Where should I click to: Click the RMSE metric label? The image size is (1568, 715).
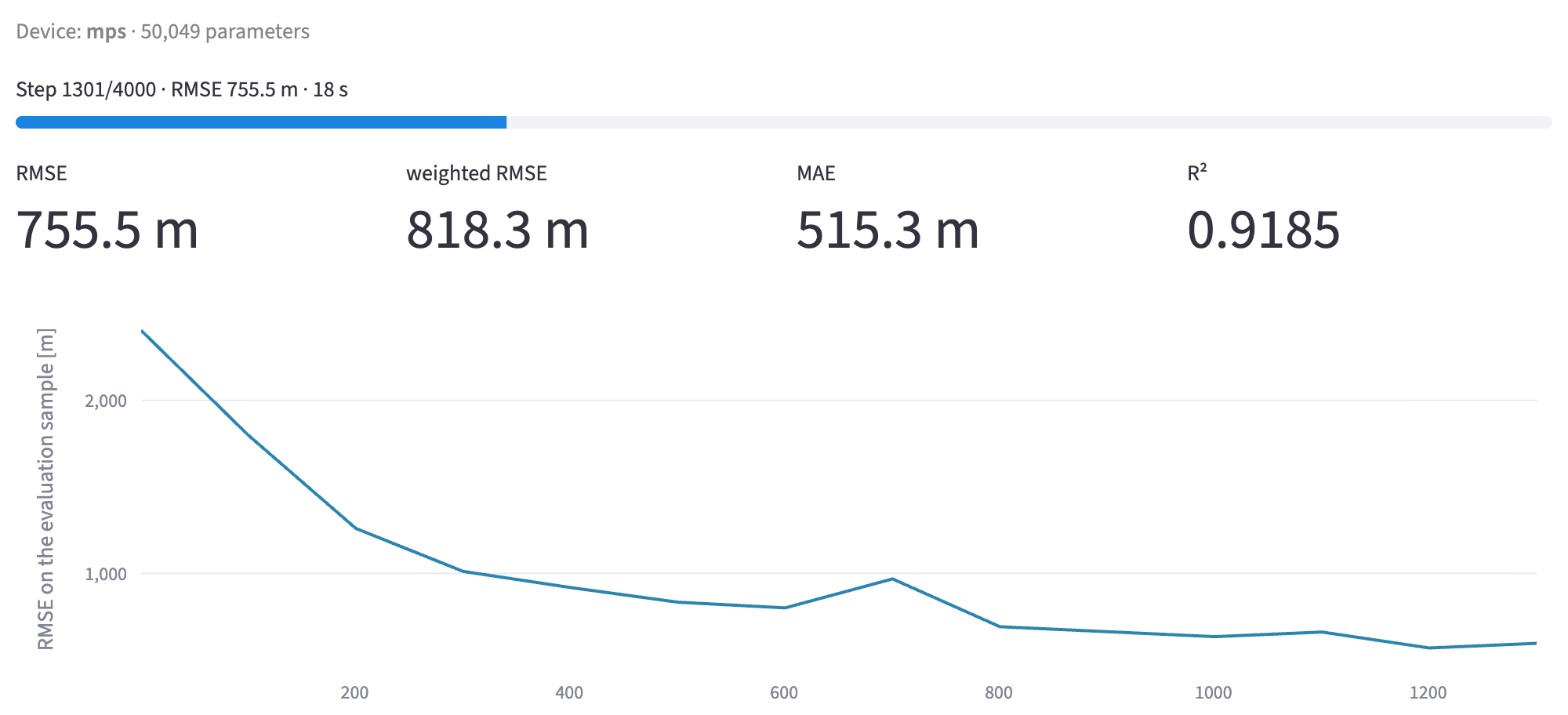click(x=41, y=173)
